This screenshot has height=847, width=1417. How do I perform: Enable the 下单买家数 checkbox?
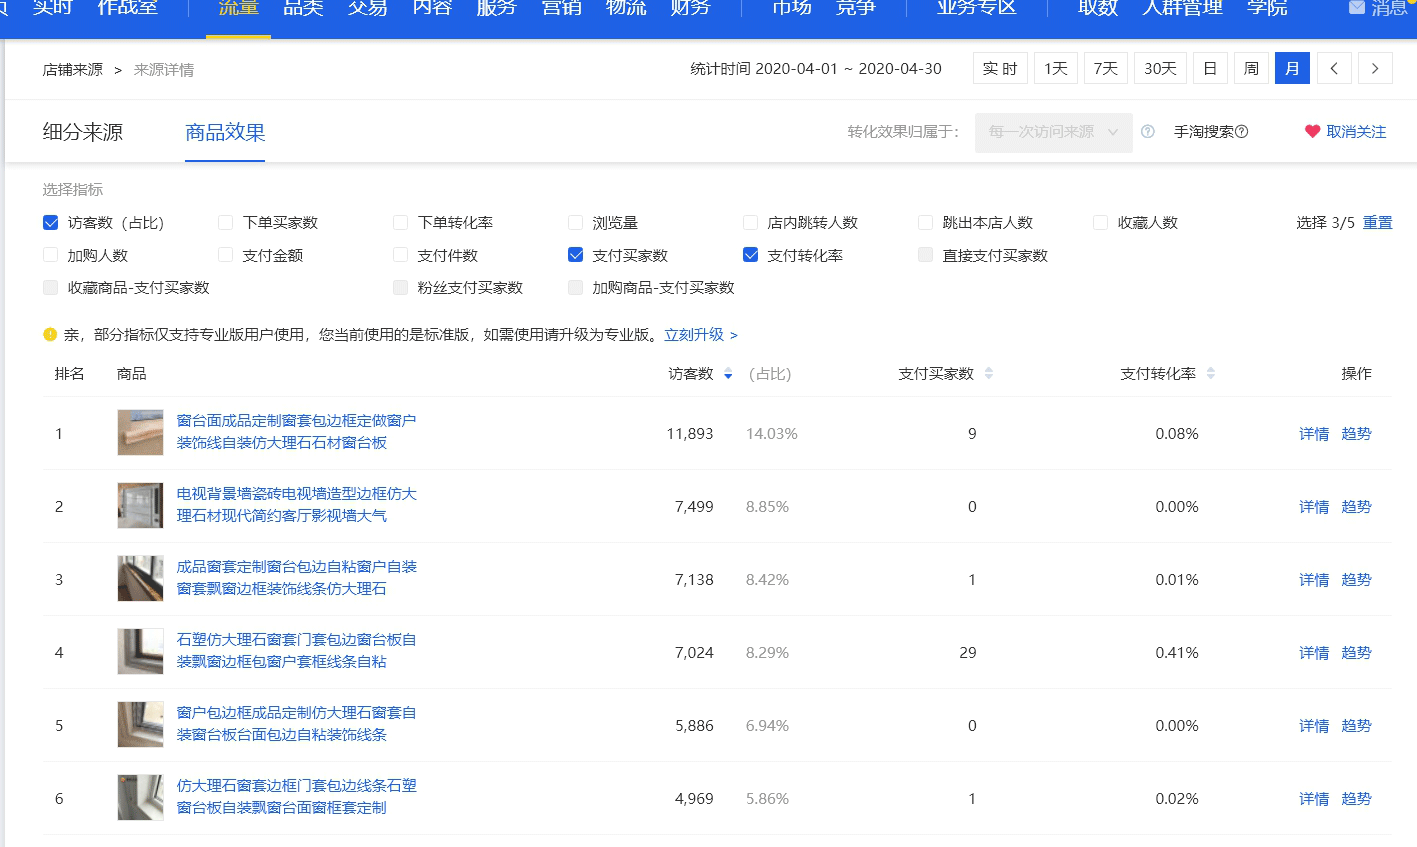tap(226, 223)
